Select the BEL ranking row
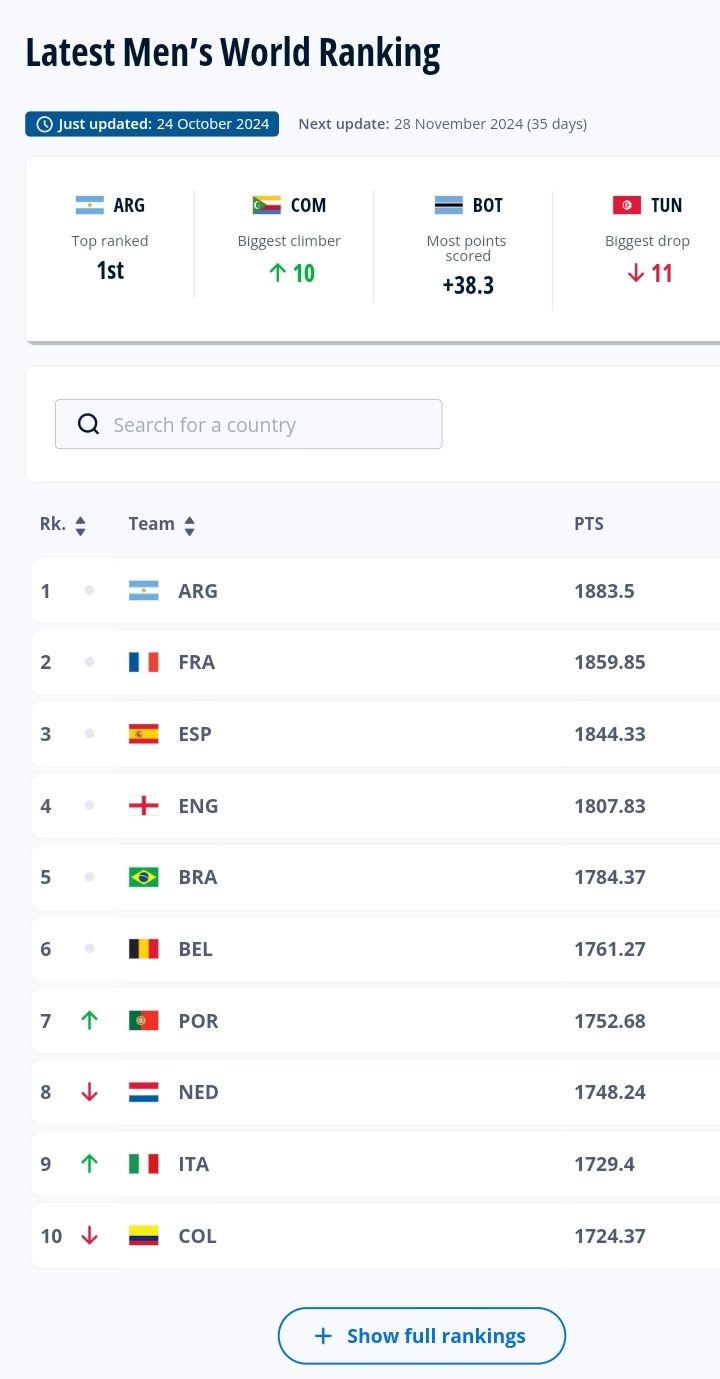This screenshot has width=720, height=1379. [x=375, y=949]
